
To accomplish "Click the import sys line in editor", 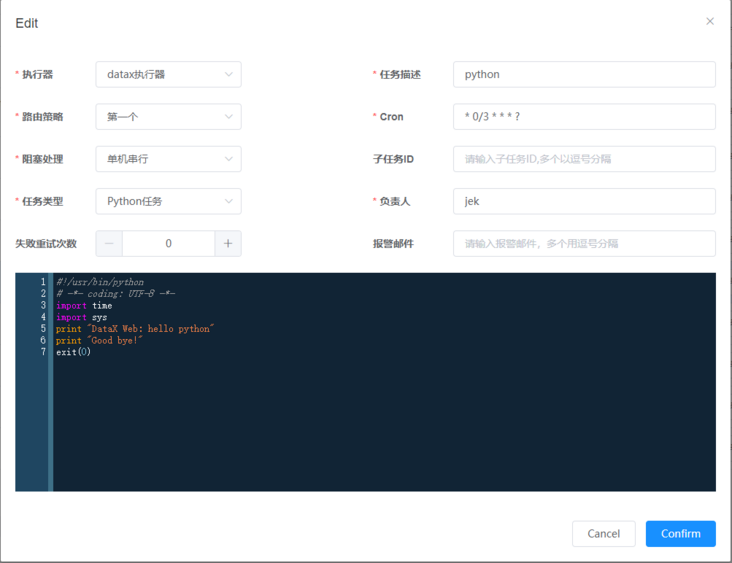I will (x=81, y=317).
